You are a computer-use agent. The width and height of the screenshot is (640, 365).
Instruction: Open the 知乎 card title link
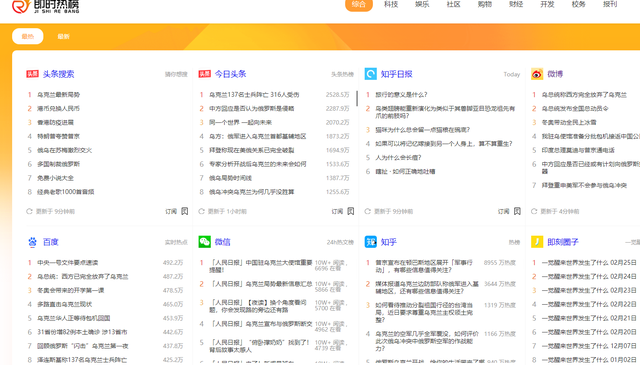389,242
